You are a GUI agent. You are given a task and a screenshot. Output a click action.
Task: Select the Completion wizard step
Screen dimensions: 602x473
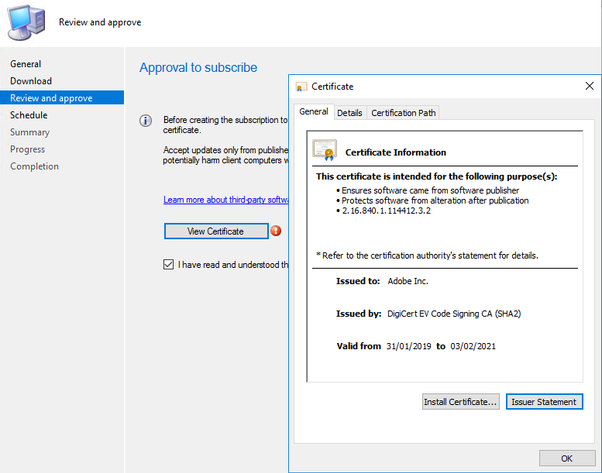coord(35,166)
